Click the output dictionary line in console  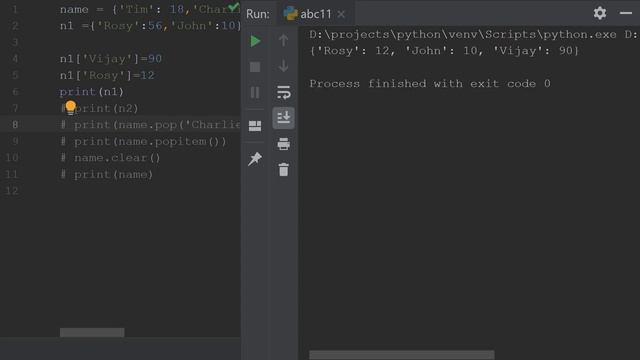[x=444, y=51]
